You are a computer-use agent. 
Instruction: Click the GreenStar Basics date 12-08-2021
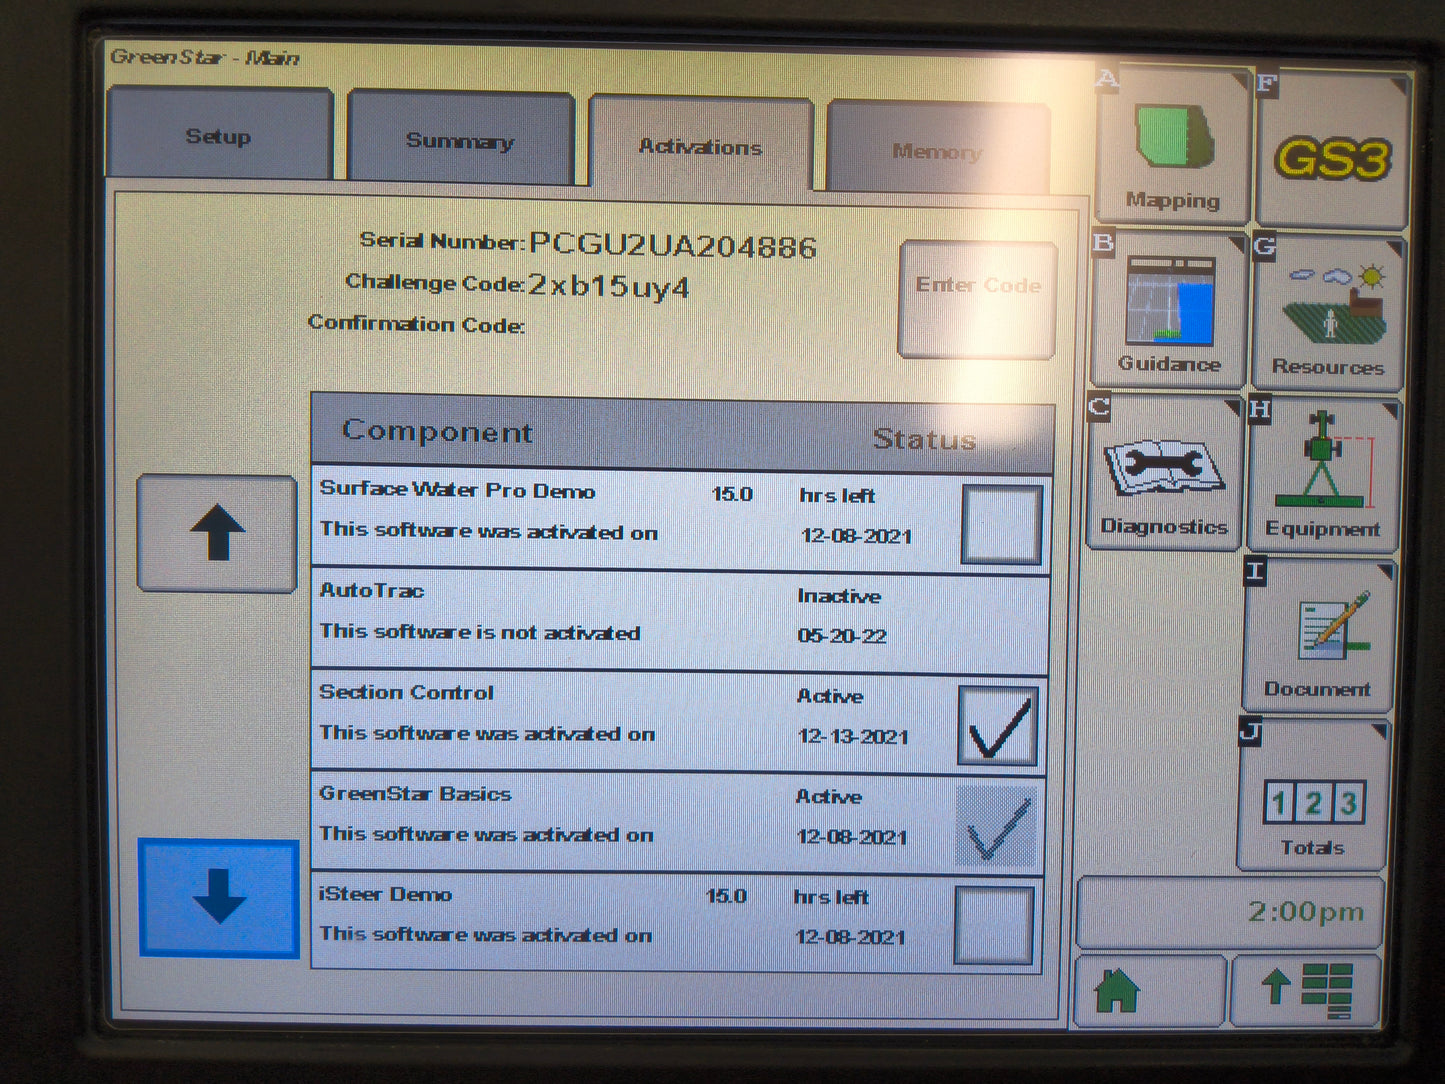(x=852, y=837)
